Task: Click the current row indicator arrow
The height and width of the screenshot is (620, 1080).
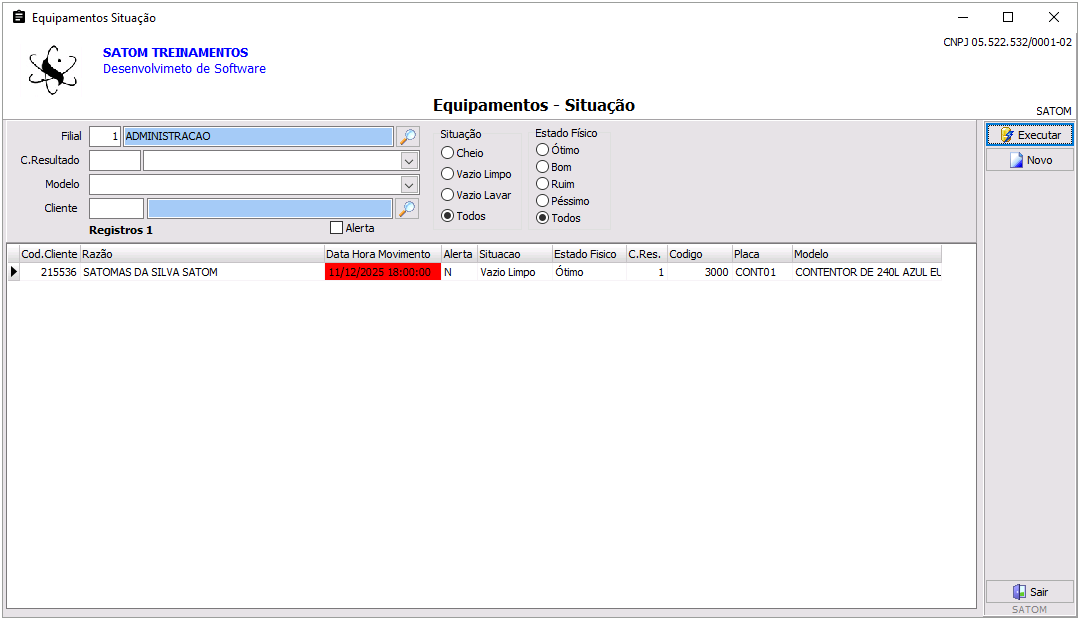Action: [13, 272]
